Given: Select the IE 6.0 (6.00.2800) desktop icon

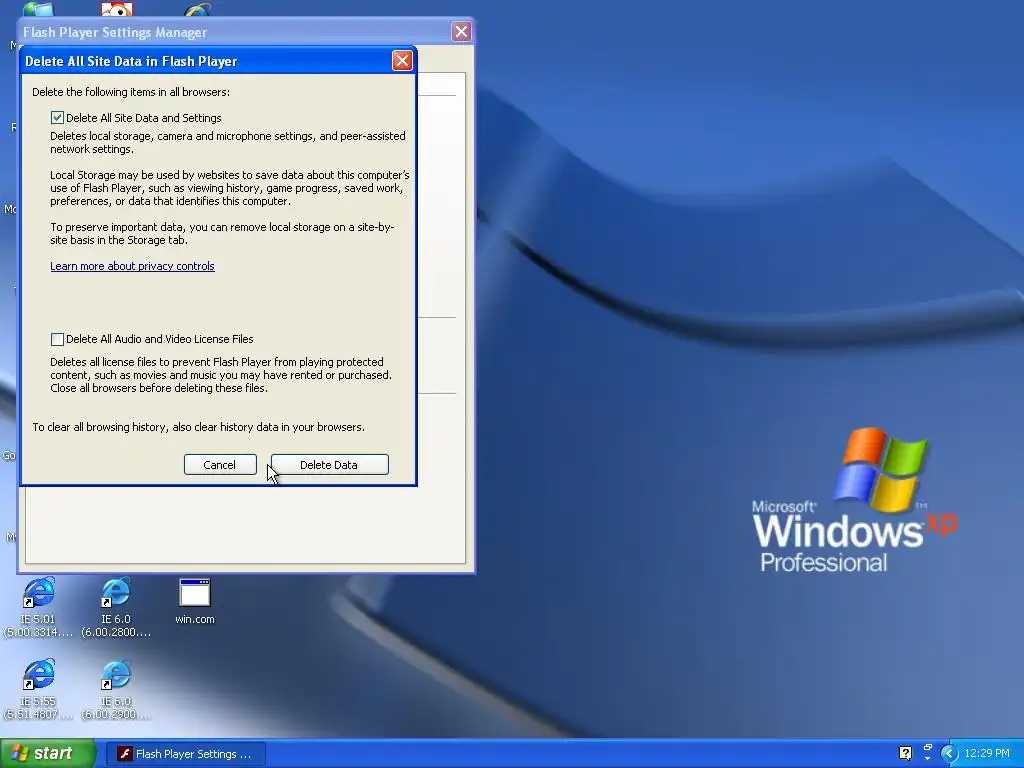Looking at the screenshot, I should 116,607.
